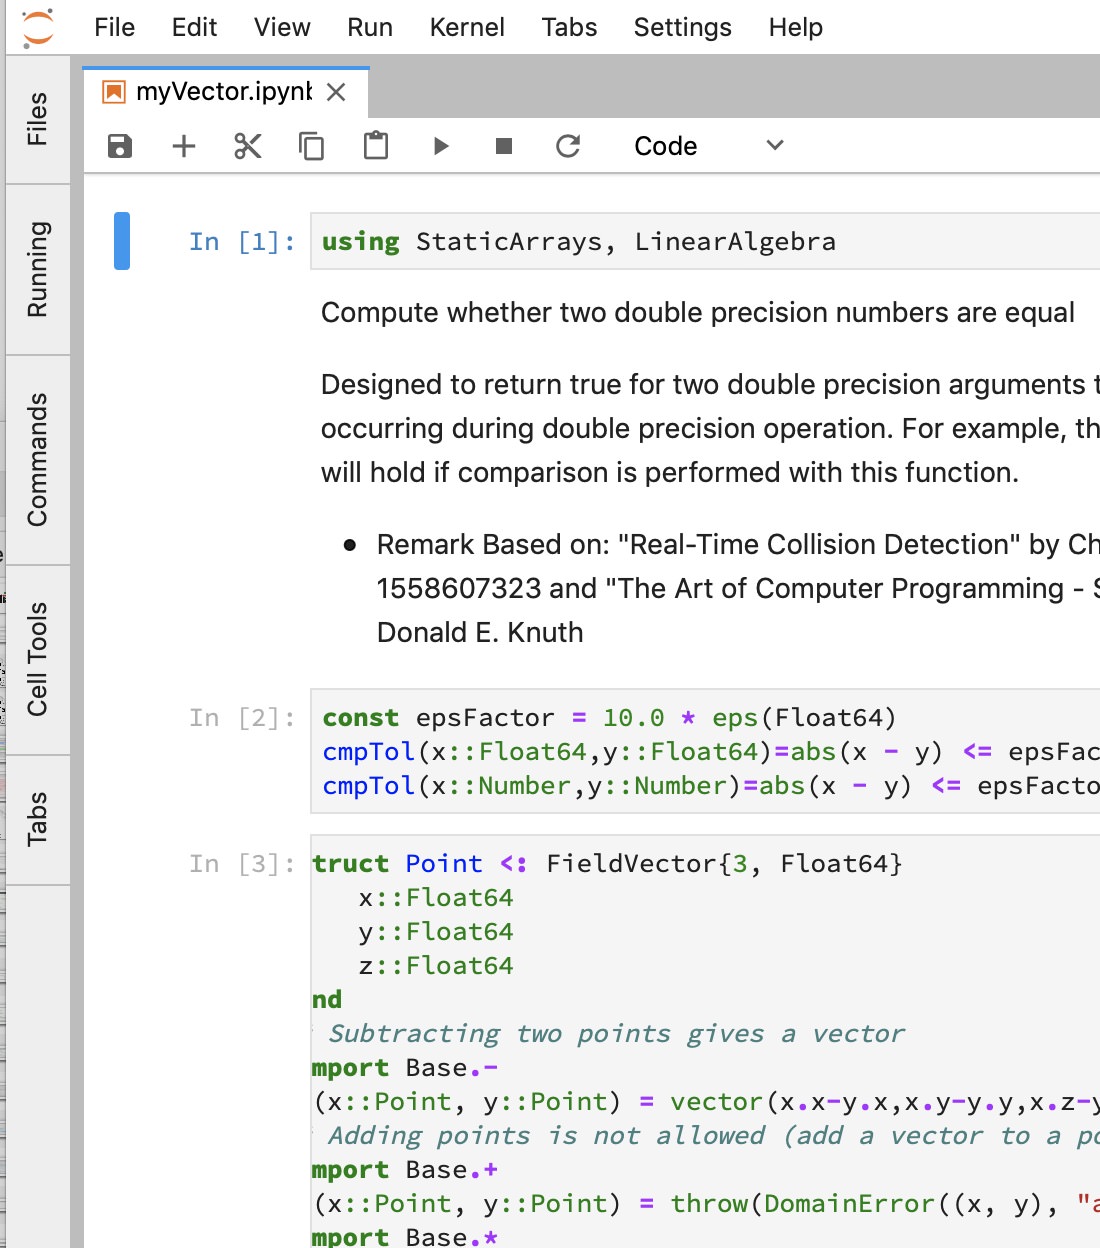Click the 'Designed to return true' paragraph line
This screenshot has width=1100, height=1248.
click(710, 385)
